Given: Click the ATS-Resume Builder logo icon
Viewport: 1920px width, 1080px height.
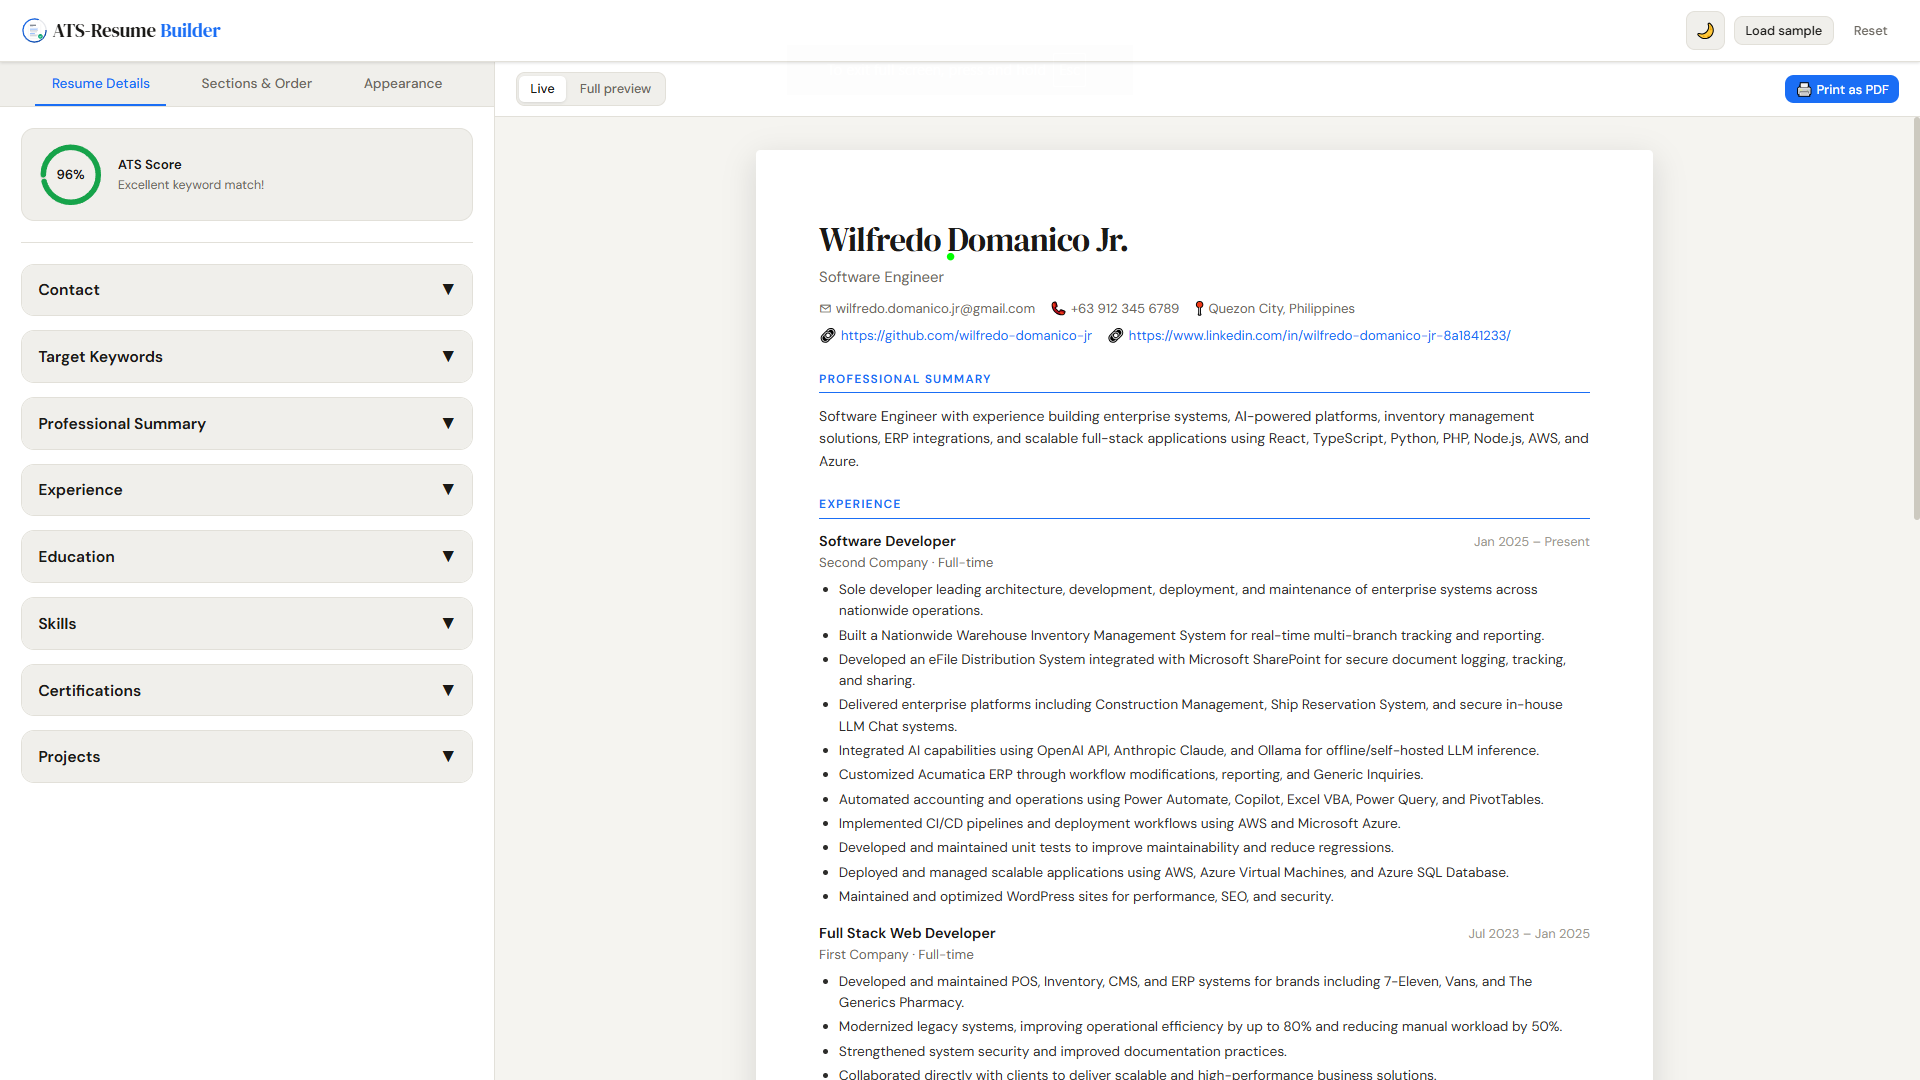Looking at the screenshot, I should pos(34,30).
